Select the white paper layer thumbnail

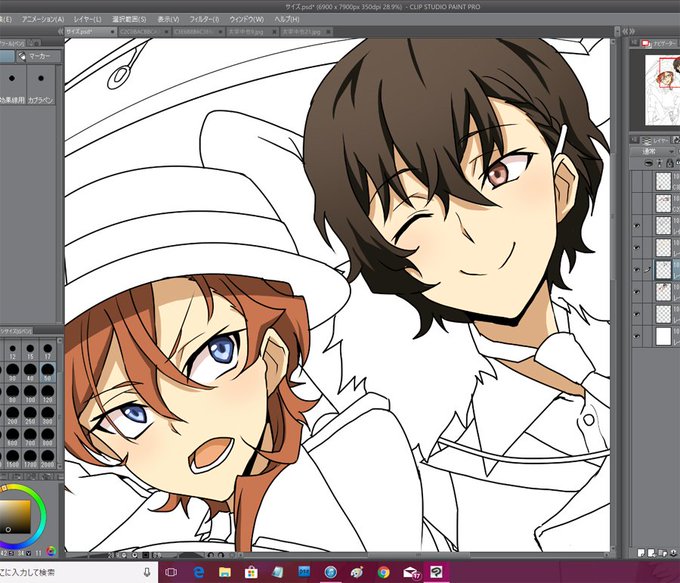click(663, 337)
